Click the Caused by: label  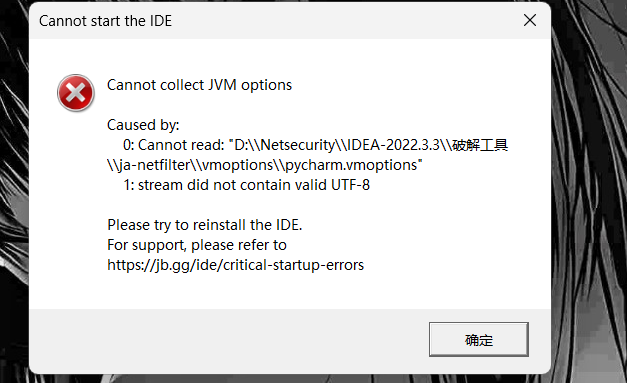(143, 125)
